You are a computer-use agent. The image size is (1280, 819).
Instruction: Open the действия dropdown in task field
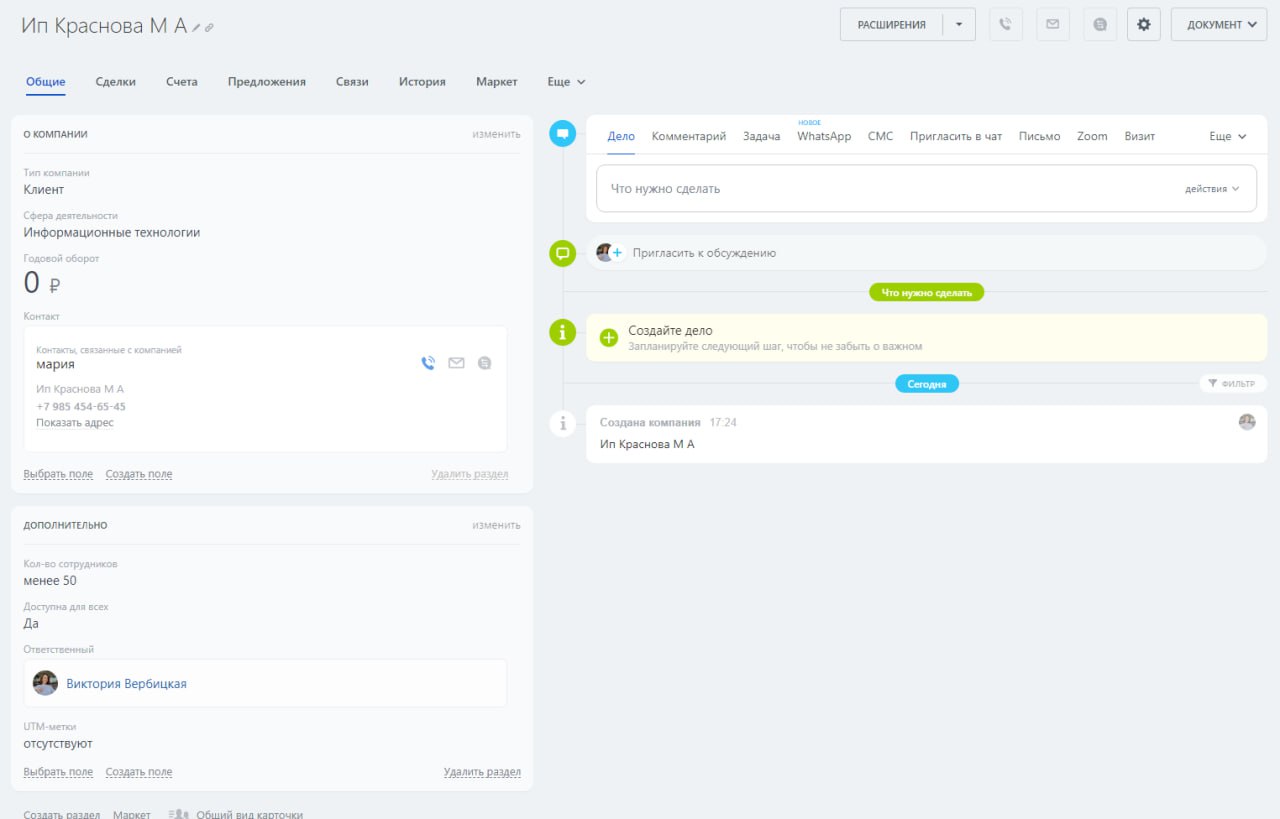tap(1212, 189)
